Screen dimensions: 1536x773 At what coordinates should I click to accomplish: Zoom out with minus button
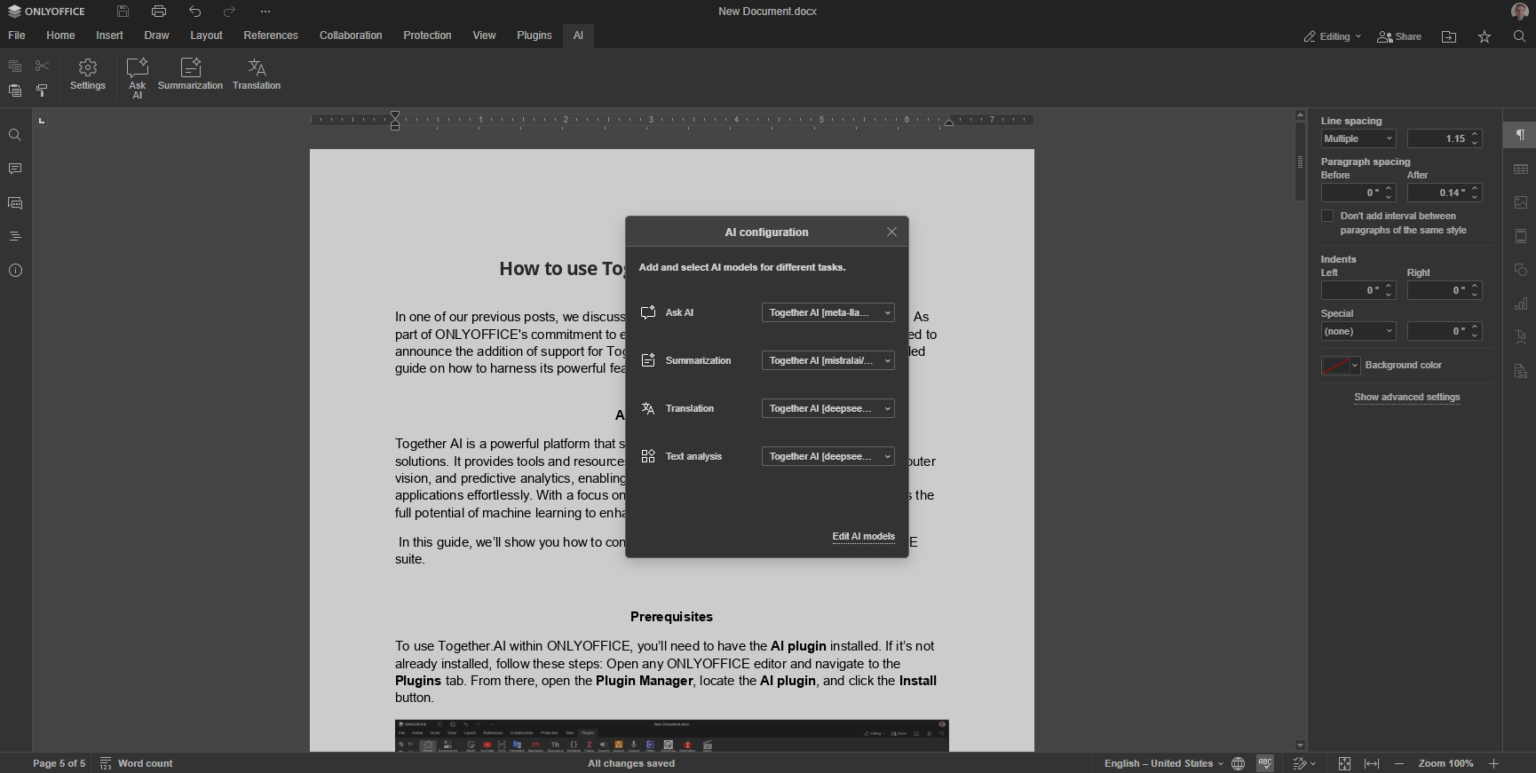pyautogui.click(x=1398, y=763)
